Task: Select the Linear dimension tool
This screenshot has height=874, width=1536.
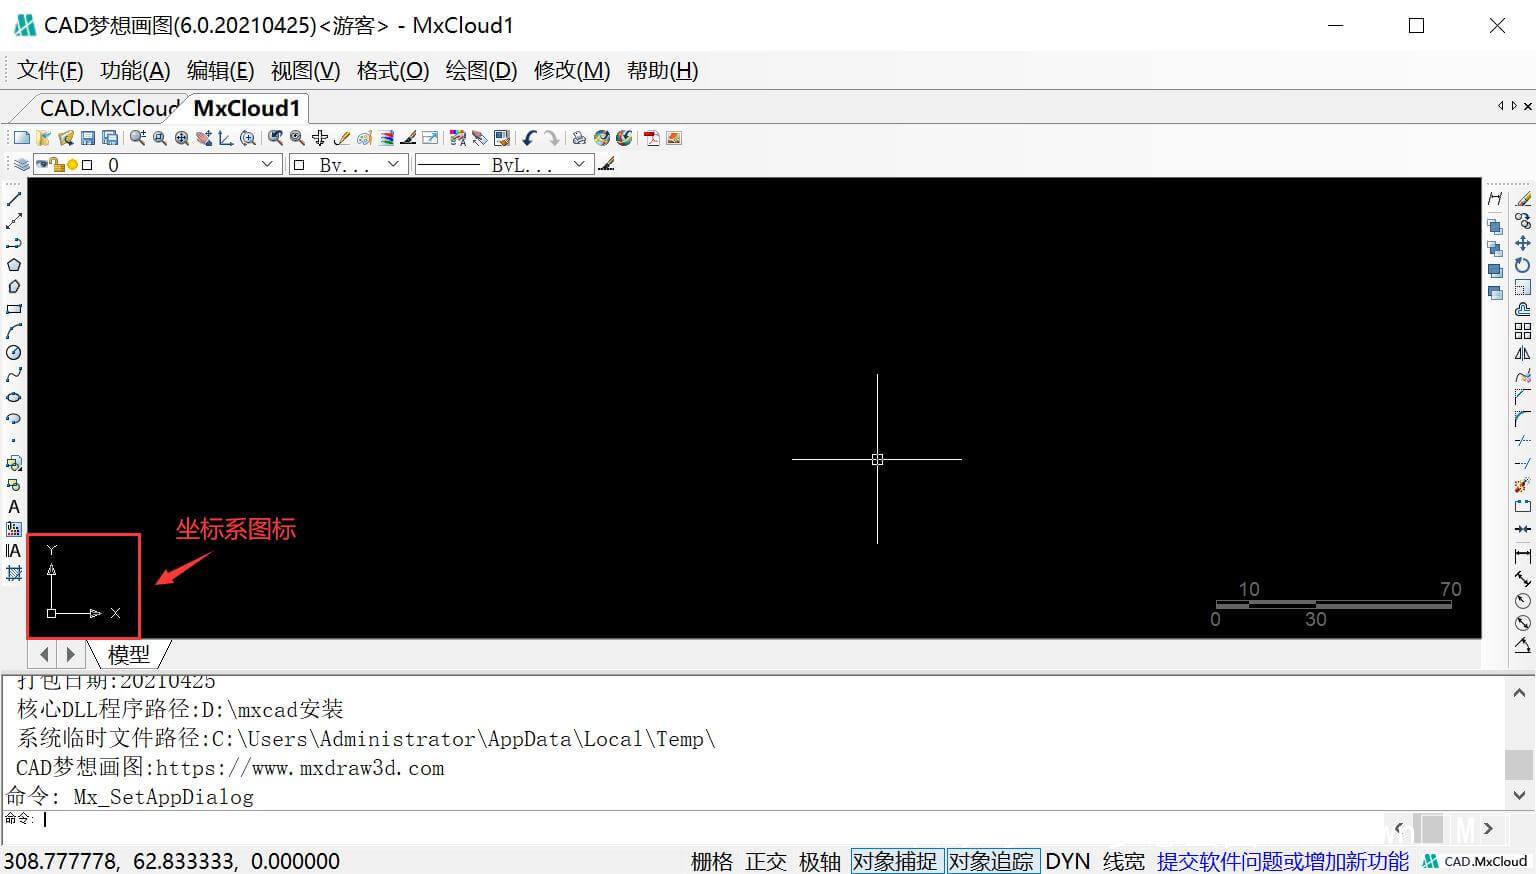Action: click(x=1523, y=555)
